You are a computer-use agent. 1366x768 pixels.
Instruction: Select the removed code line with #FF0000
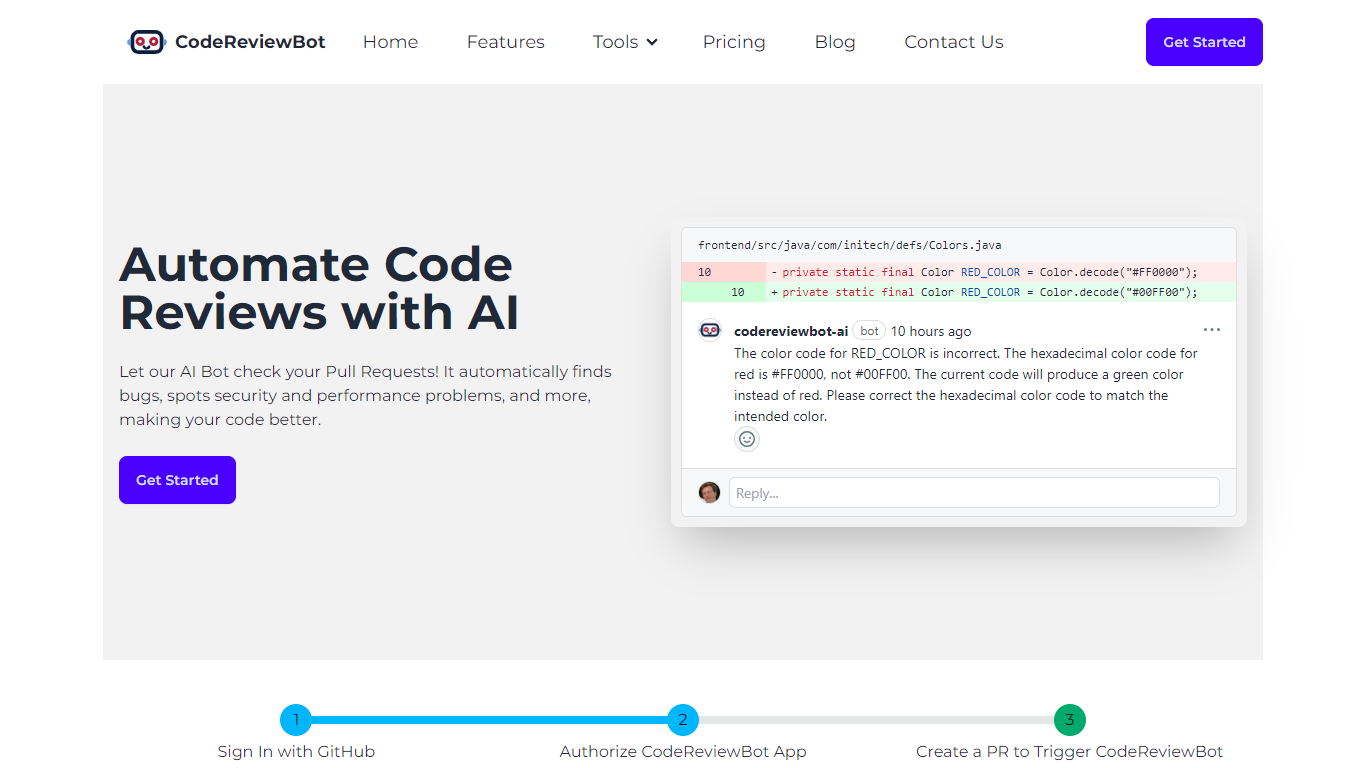tap(959, 272)
